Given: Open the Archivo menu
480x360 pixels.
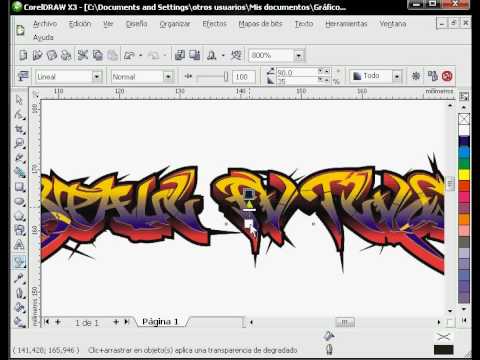Looking at the screenshot, I should point(45,24).
